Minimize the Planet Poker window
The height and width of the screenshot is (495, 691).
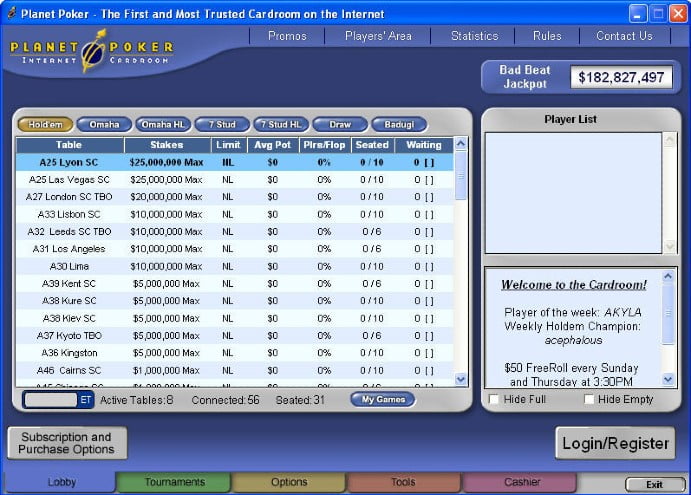point(637,14)
